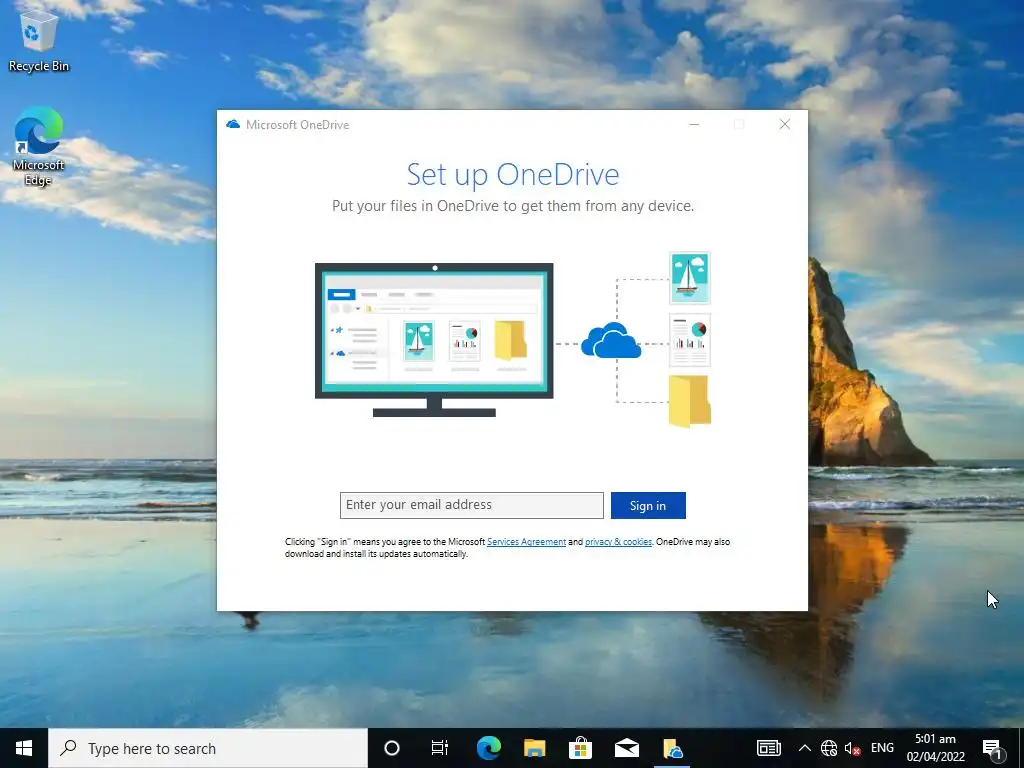The width and height of the screenshot is (1024, 768).
Task: Click the taskbar search box
Action: (x=208, y=748)
